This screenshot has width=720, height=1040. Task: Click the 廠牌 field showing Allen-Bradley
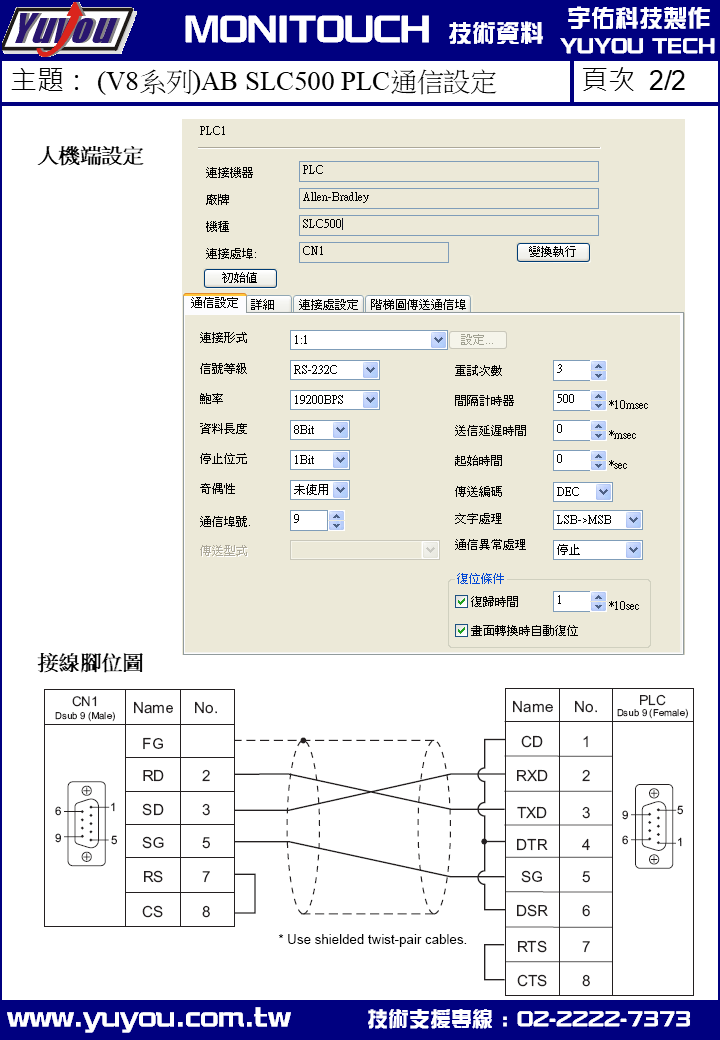449,198
